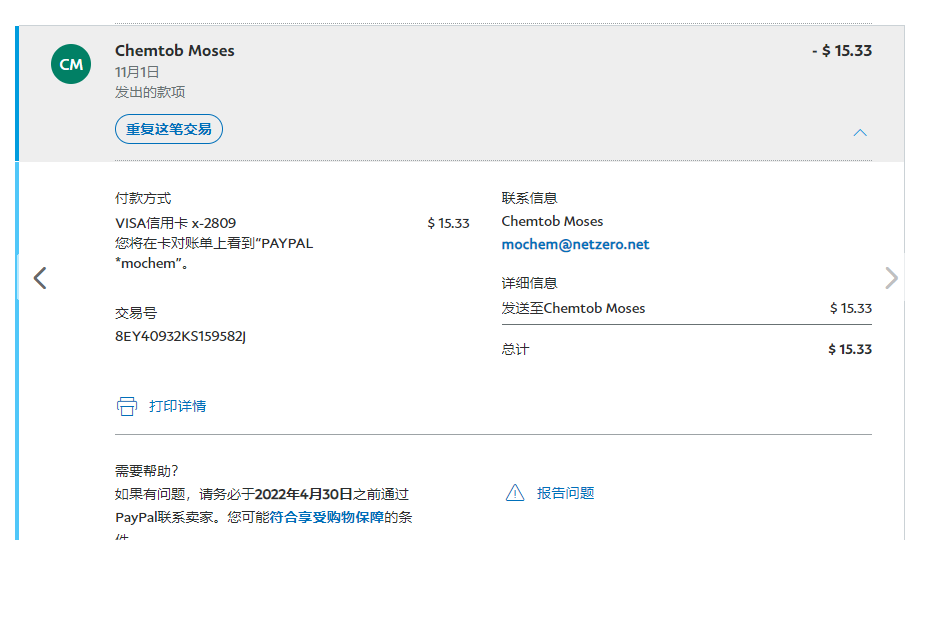The image size is (939, 637).
Task: Go to next transaction with right arrow
Action: point(891,278)
